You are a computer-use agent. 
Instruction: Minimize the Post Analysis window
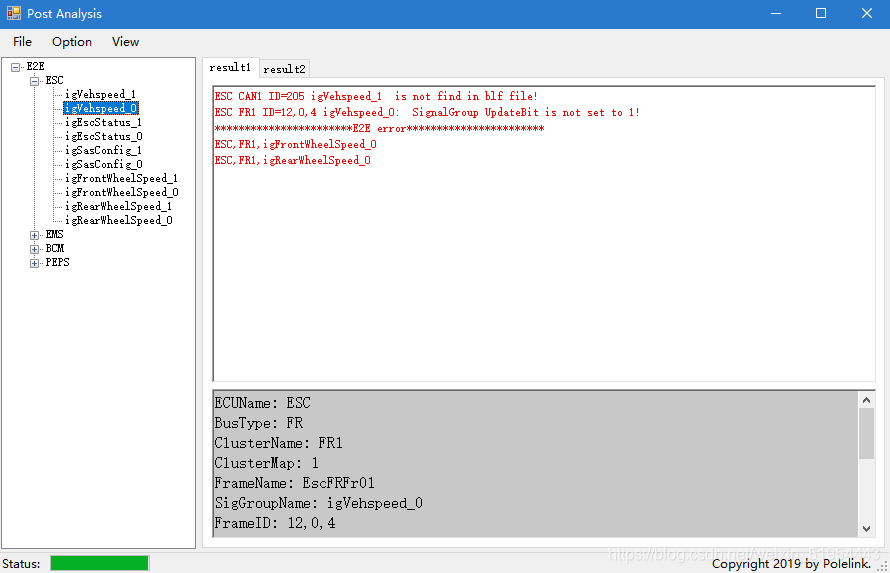pyautogui.click(x=776, y=14)
